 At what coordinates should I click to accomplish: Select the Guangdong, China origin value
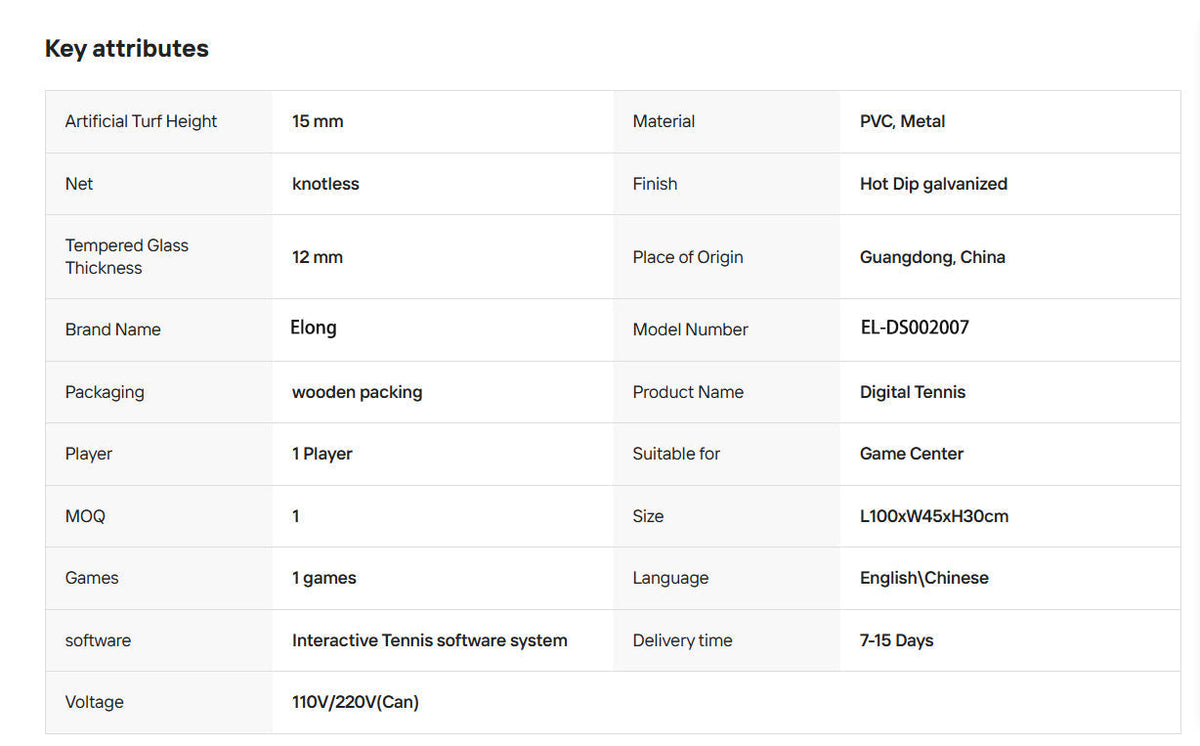[933, 257]
